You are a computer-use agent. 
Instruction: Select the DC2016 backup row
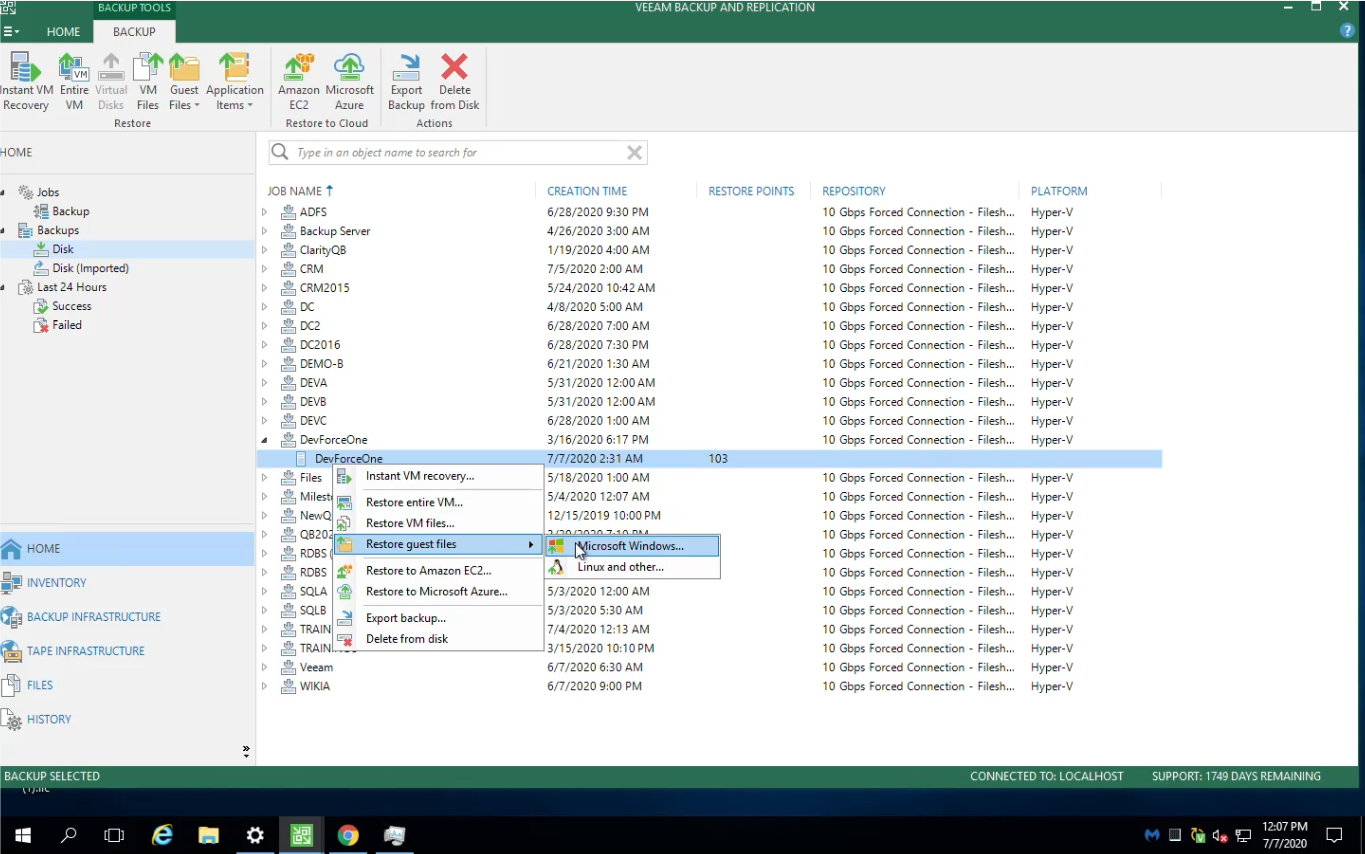(709, 345)
